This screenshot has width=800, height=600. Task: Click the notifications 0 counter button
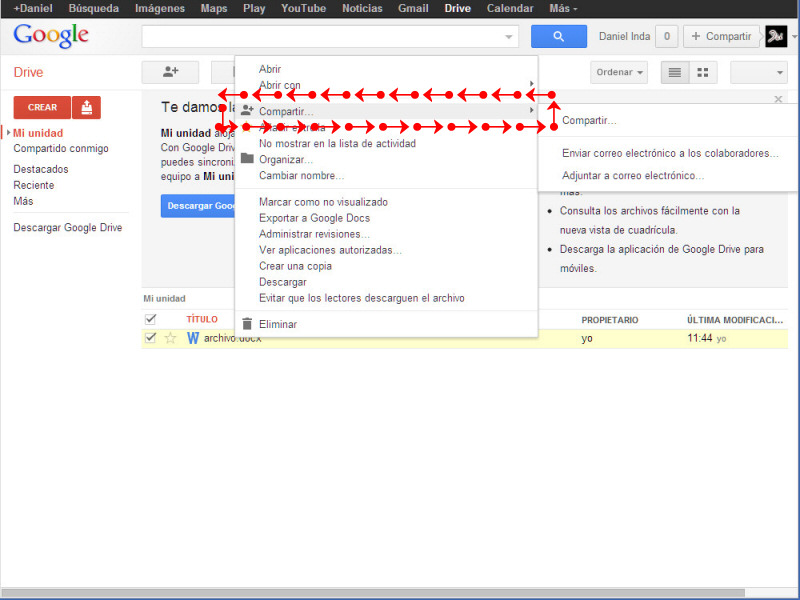click(x=666, y=36)
